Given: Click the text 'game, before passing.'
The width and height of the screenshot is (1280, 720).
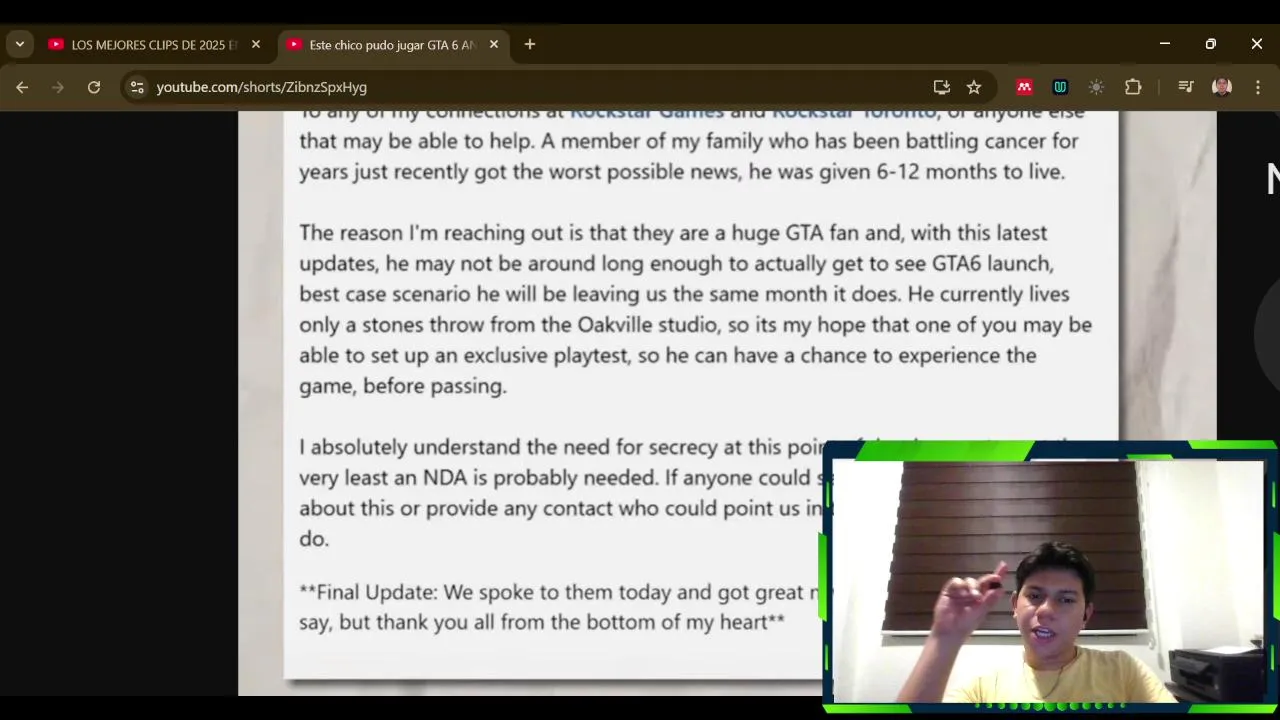Looking at the screenshot, I should [x=403, y=386].
